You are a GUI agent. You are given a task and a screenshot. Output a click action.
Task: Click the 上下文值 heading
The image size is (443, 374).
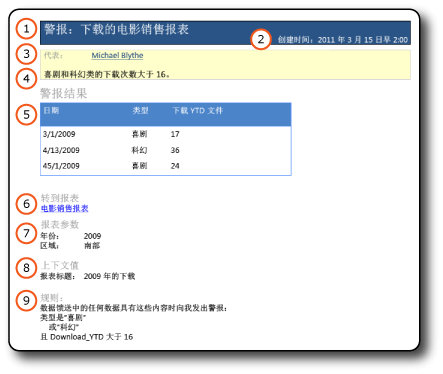pyautogui.click(x=60, y=265)
